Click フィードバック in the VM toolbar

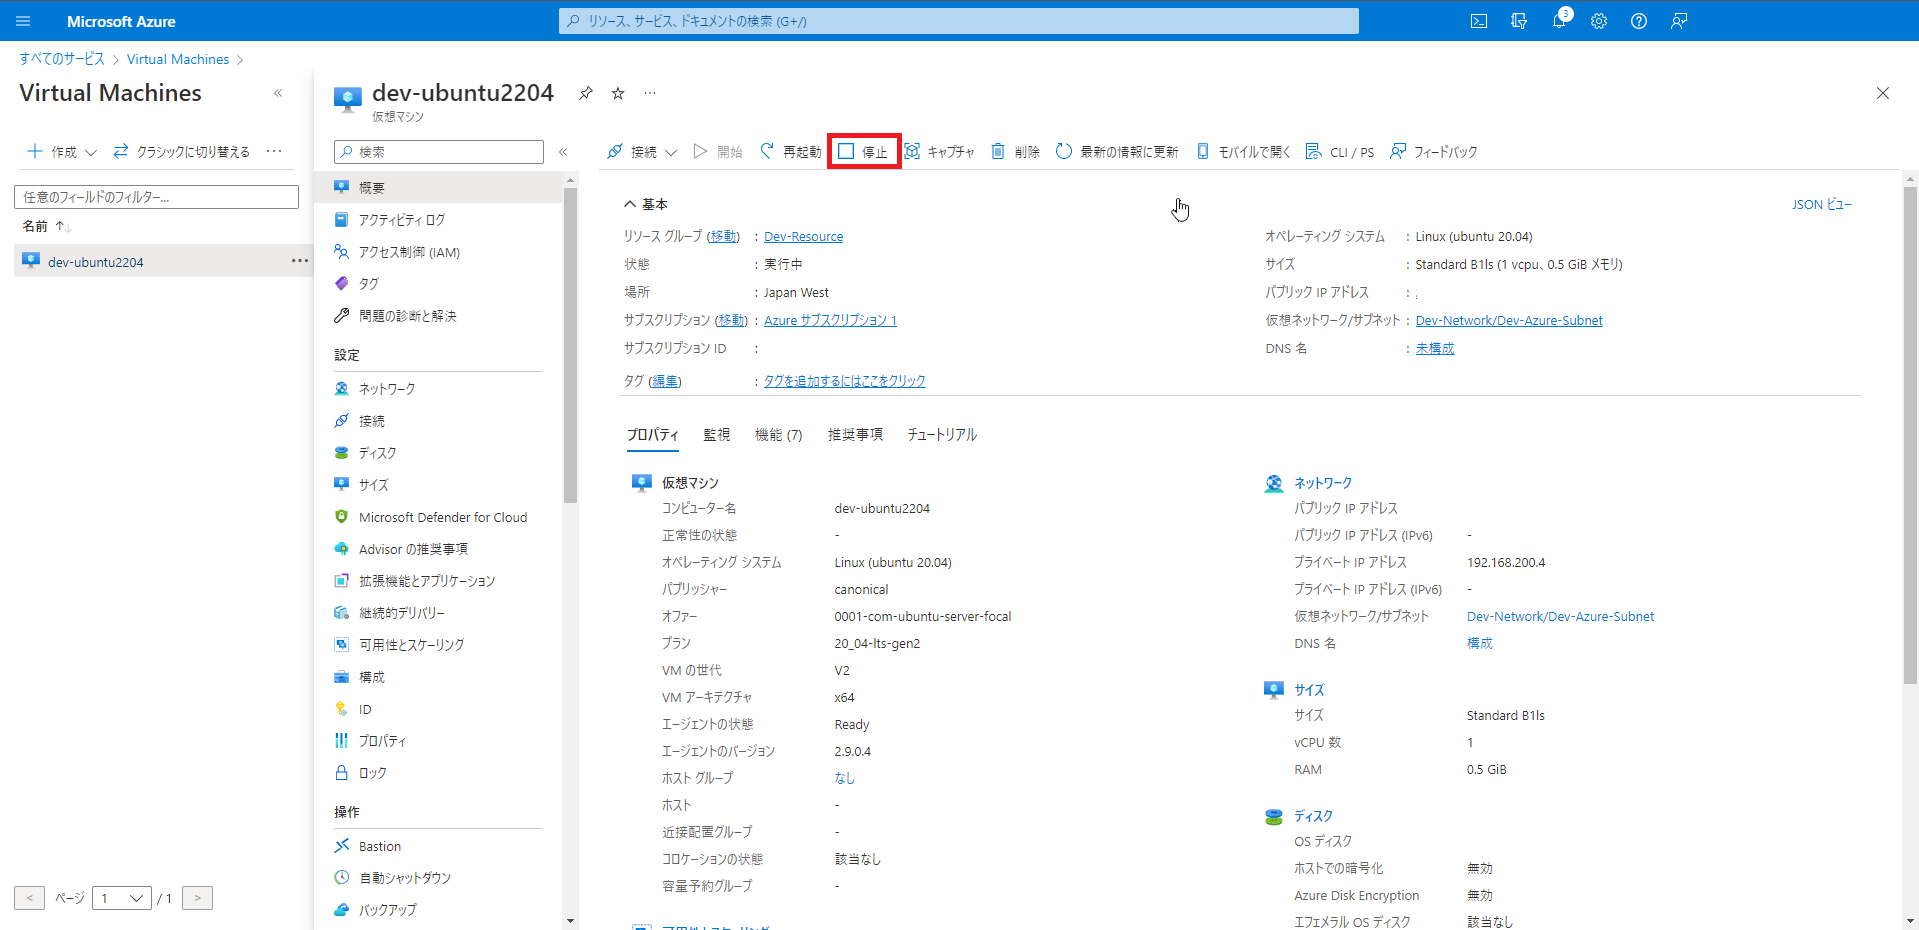[x=1434, y=152]
